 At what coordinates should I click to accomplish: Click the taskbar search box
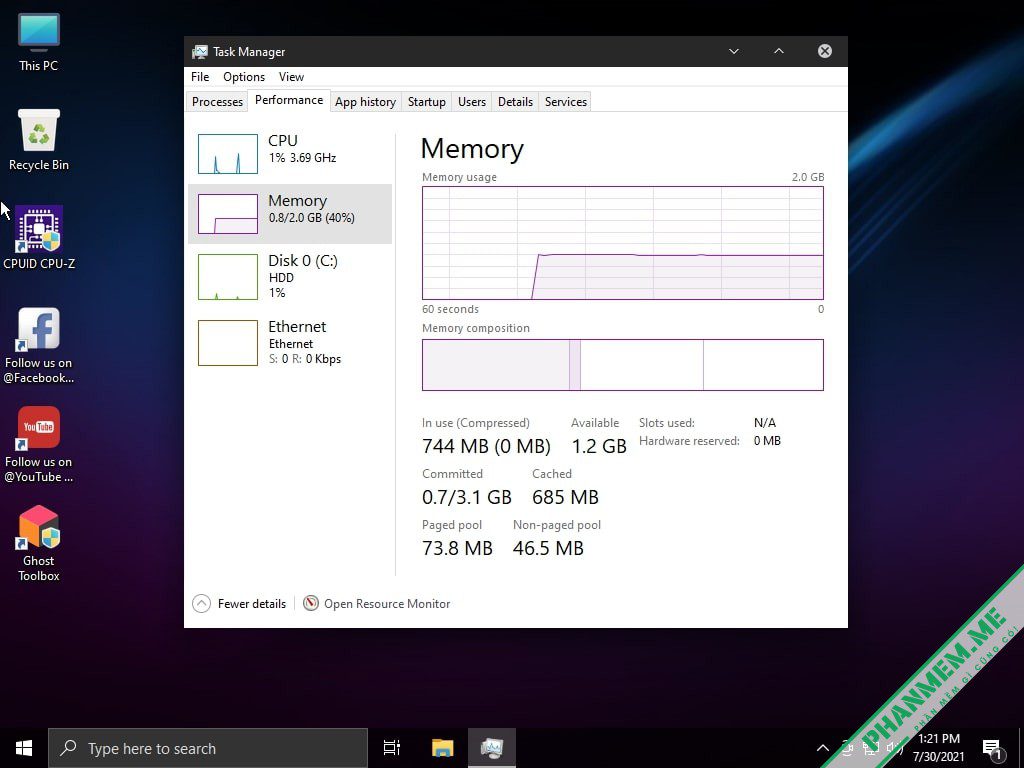pyautogui.click(x=208, y=748)
